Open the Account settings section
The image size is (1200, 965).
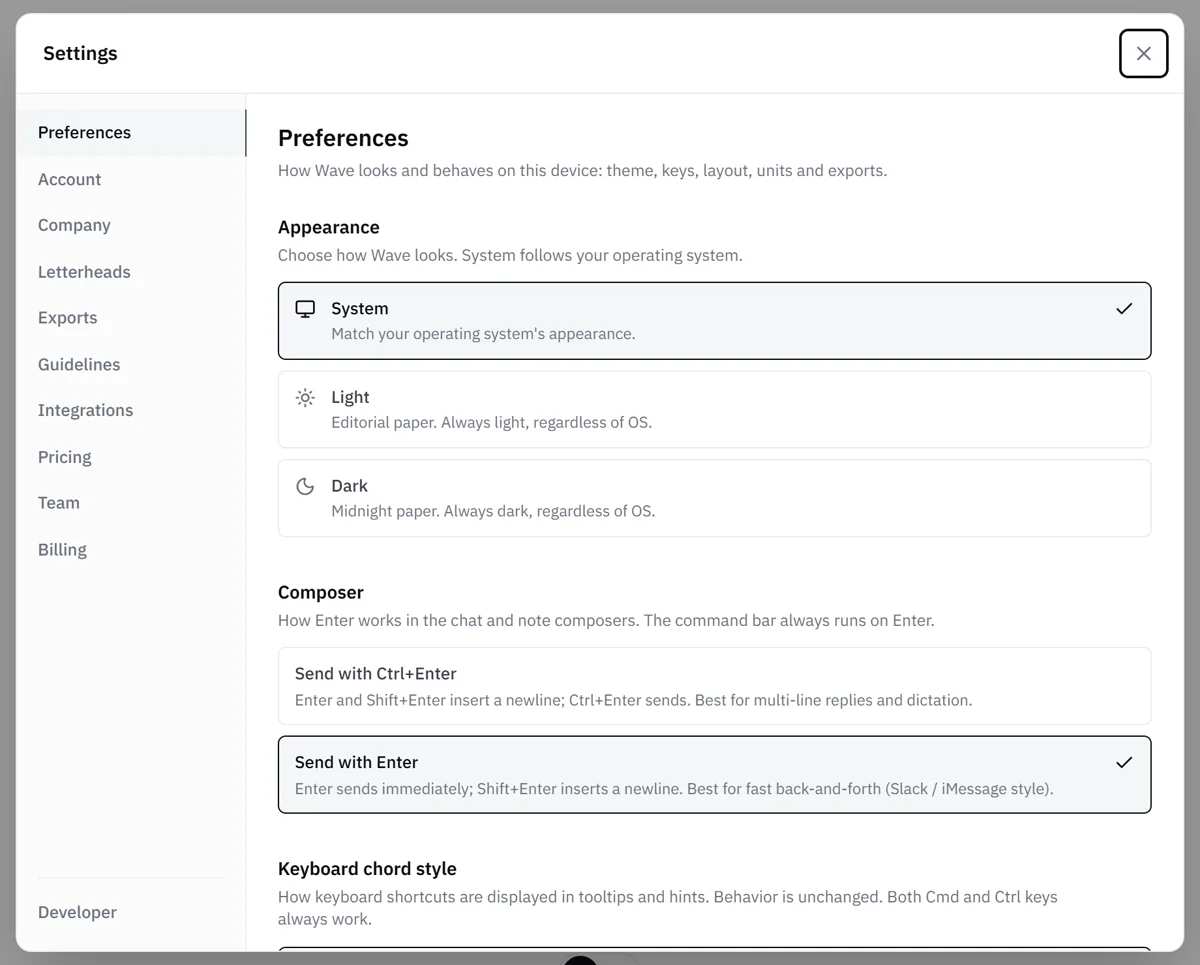131,179
